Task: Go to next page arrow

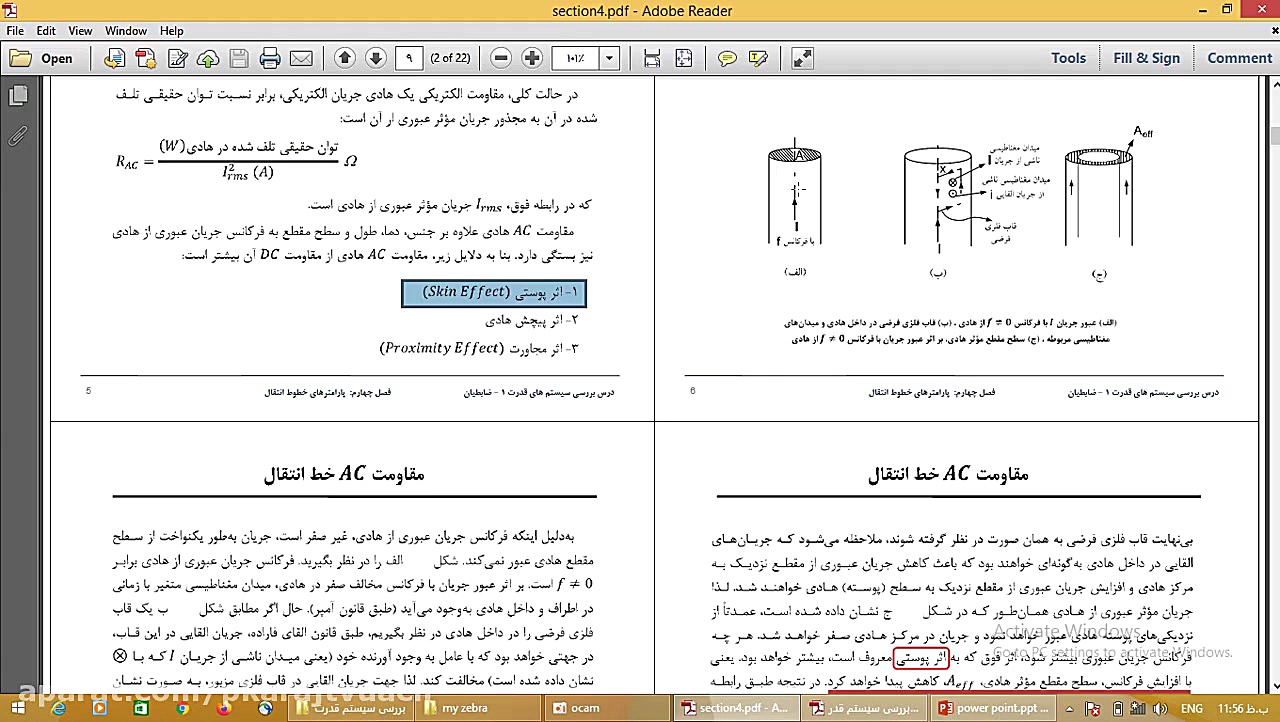Action: point(376,58)
